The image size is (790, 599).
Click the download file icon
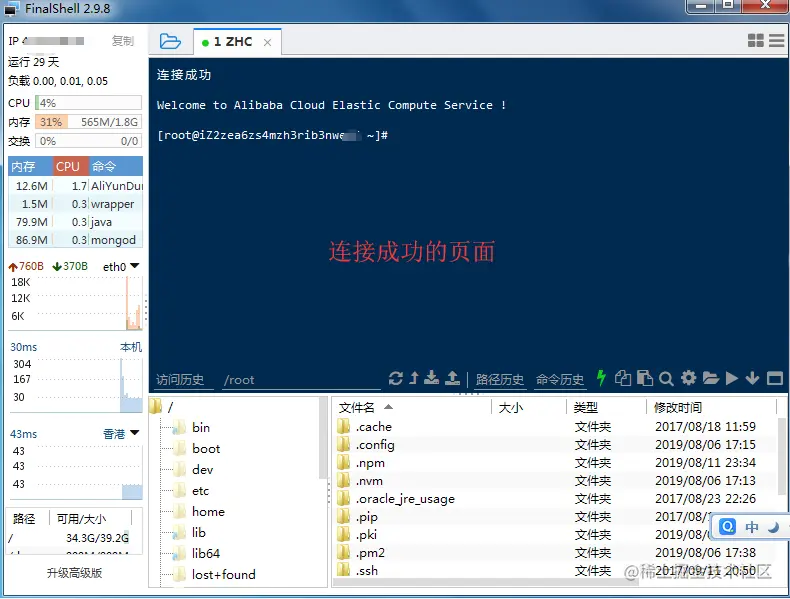click(x=431, y=378)
